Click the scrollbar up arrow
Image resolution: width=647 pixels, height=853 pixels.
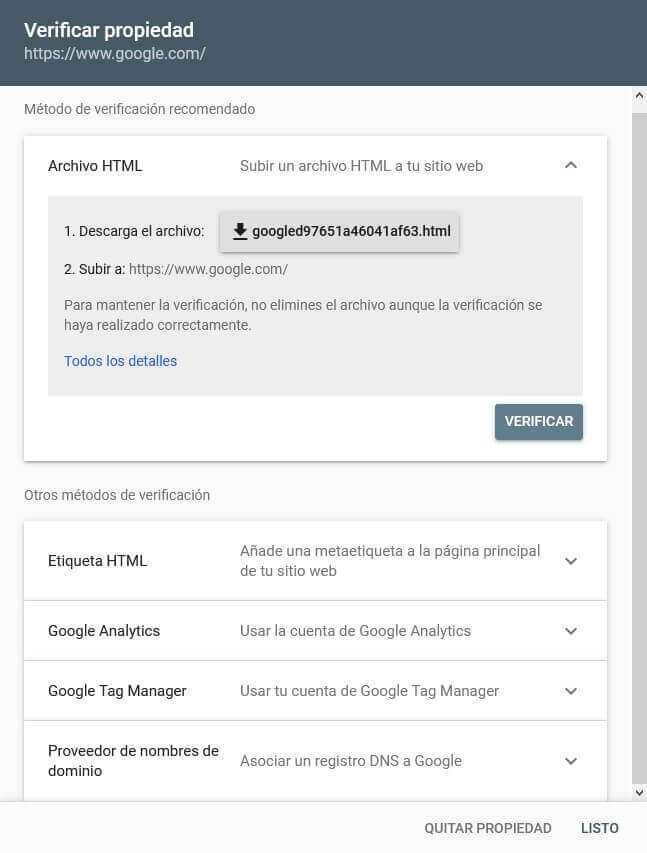[639, 96]
